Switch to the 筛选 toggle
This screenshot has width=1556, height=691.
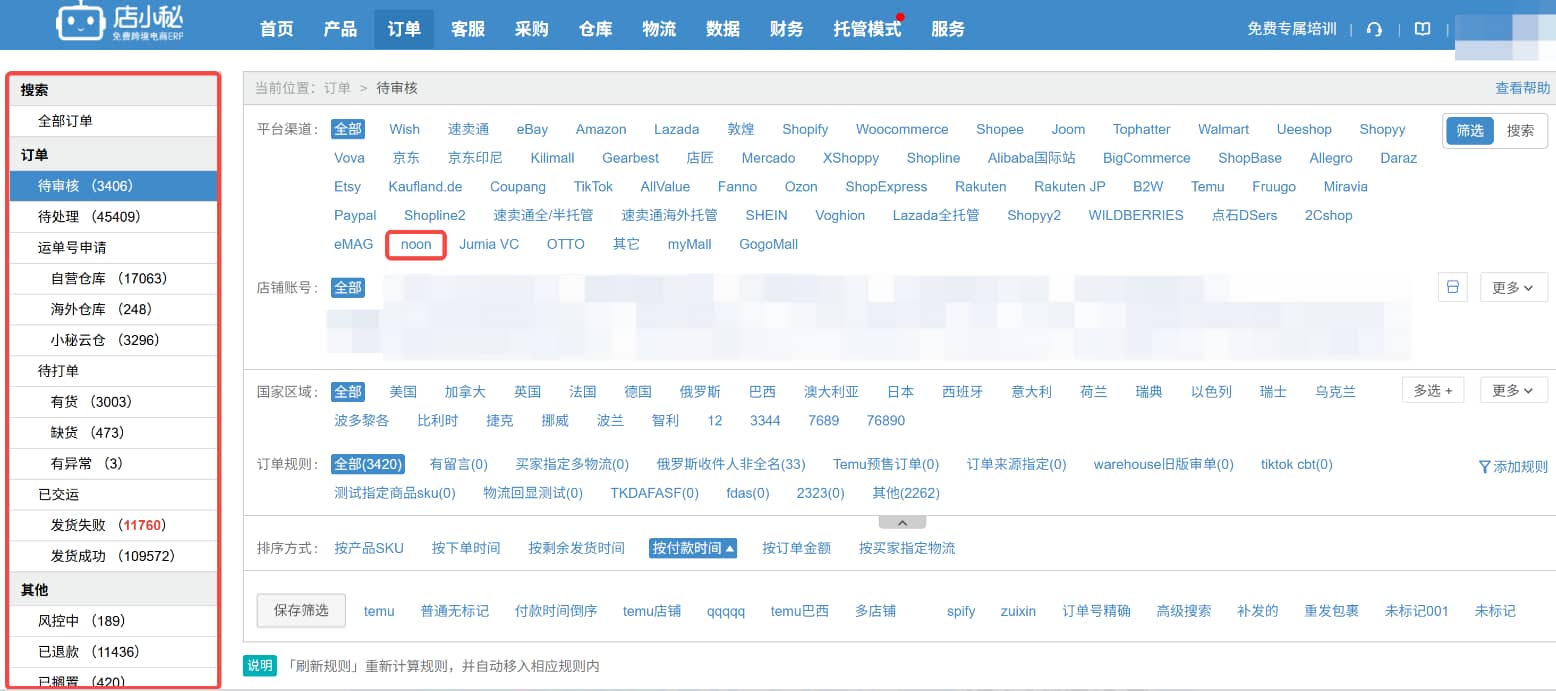[x=1470, y=130]
